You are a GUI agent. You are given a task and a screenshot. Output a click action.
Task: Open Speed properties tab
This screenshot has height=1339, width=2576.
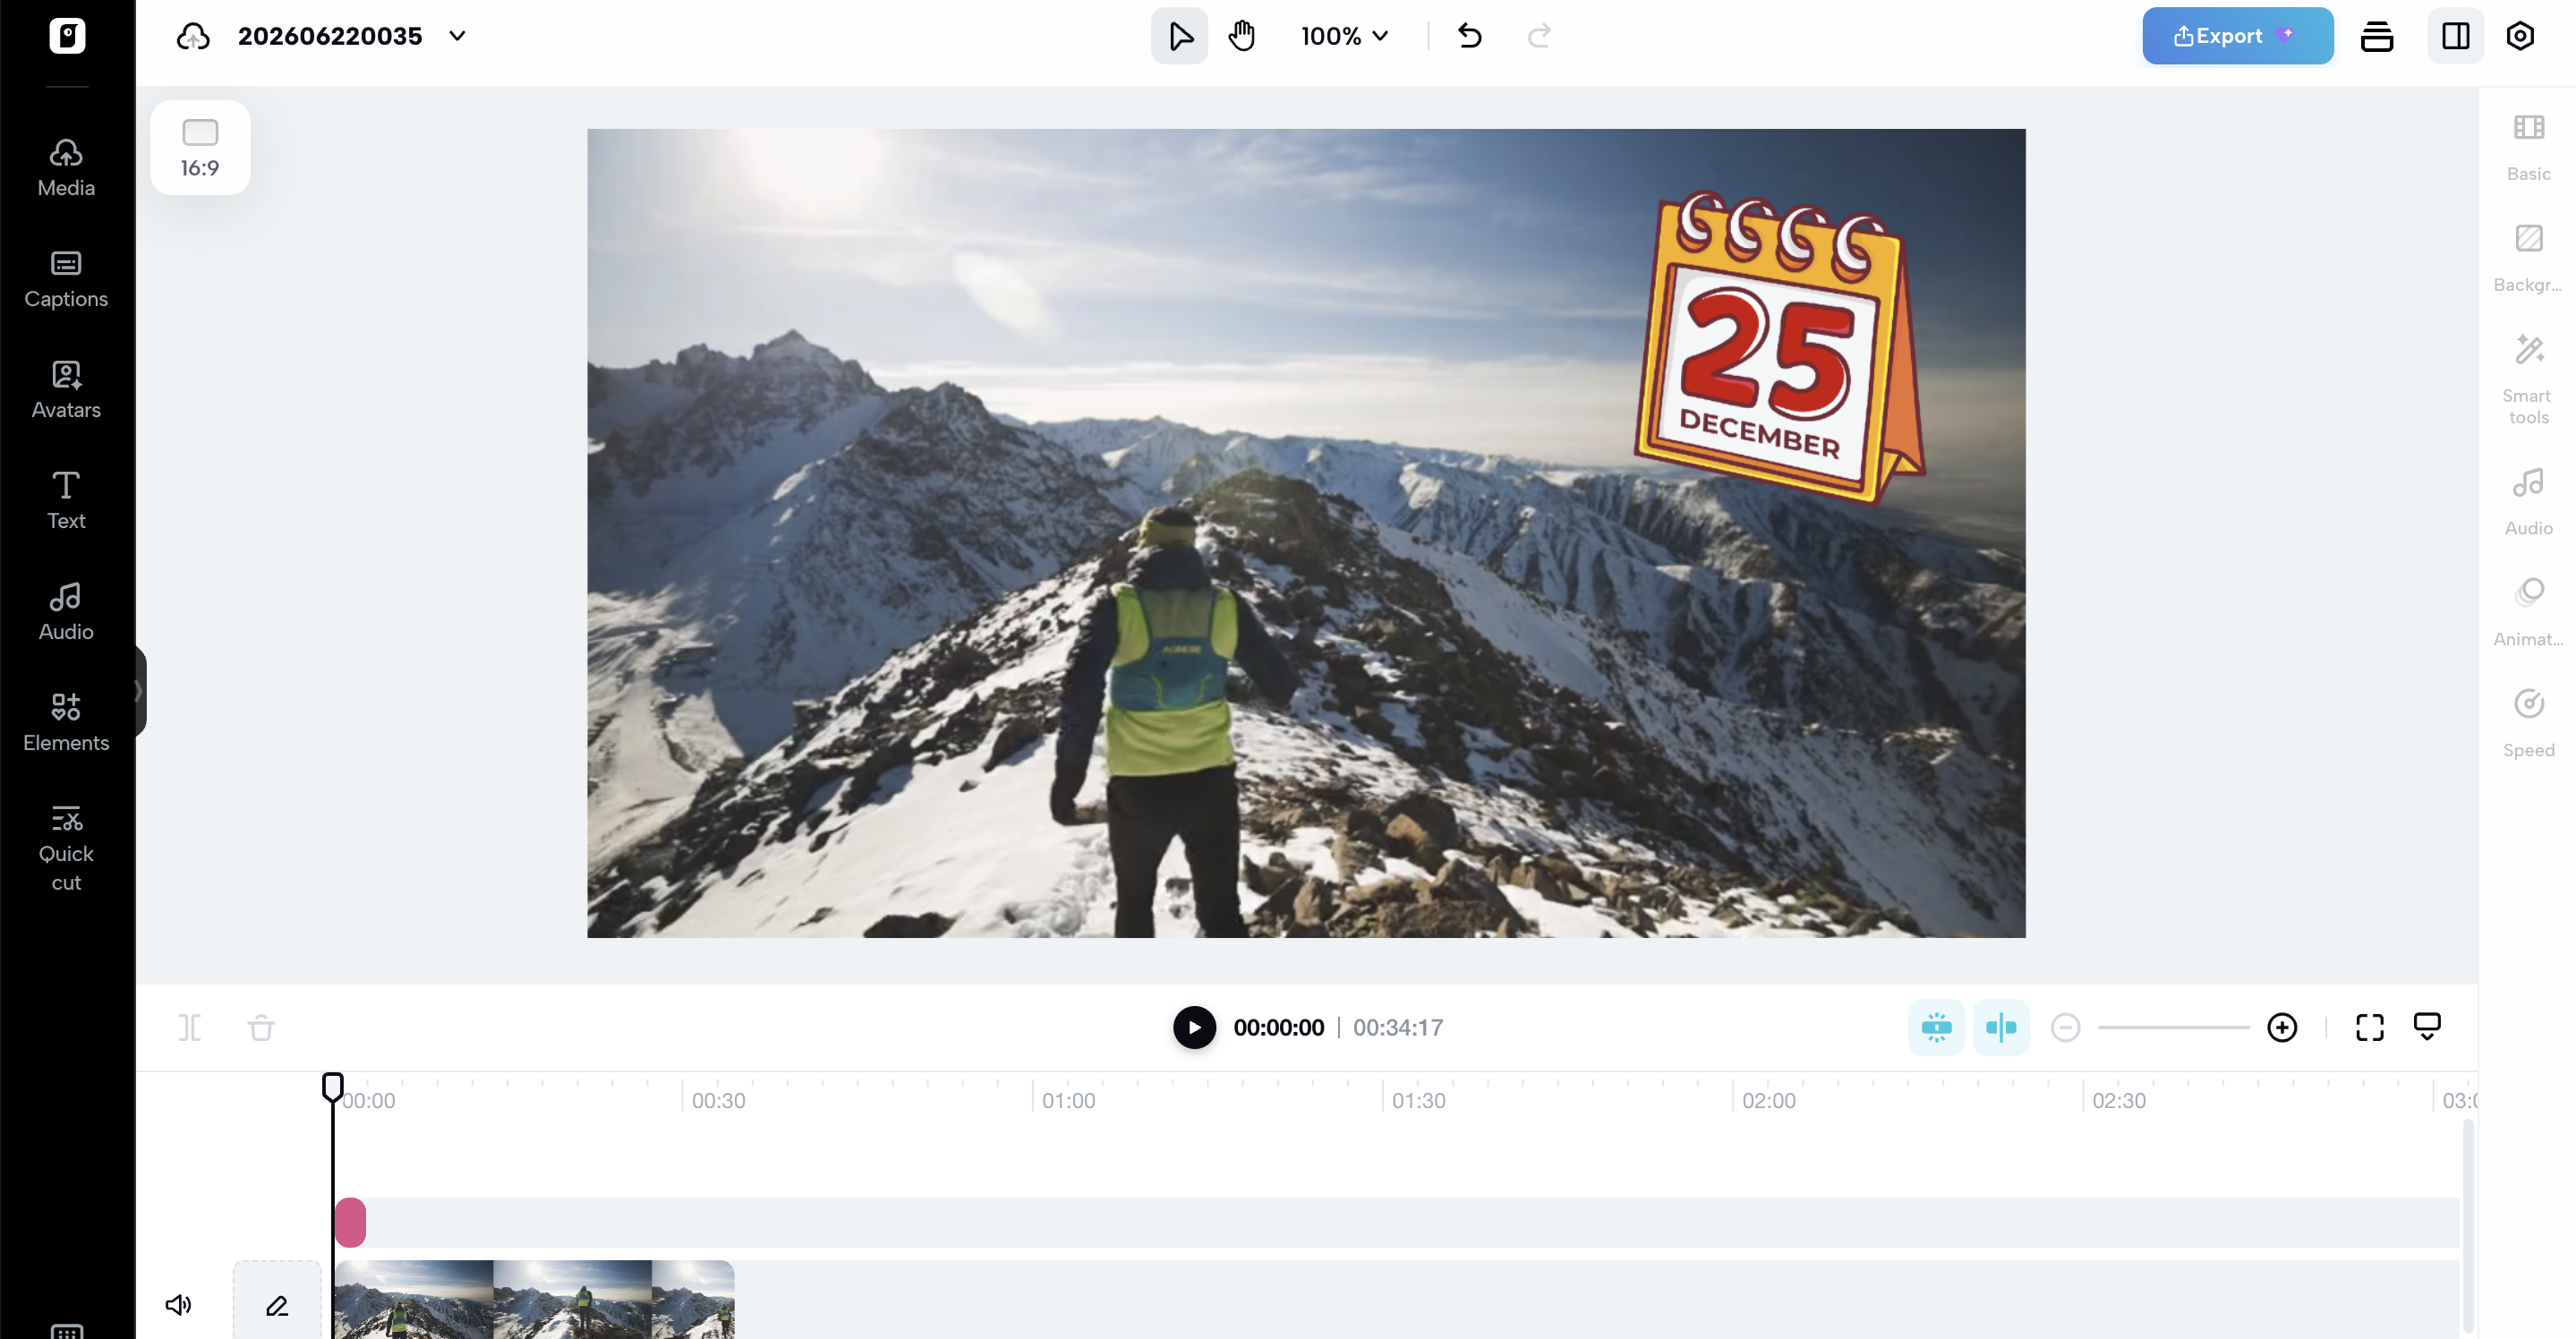pyautogui.click(x=2528, y=723)
